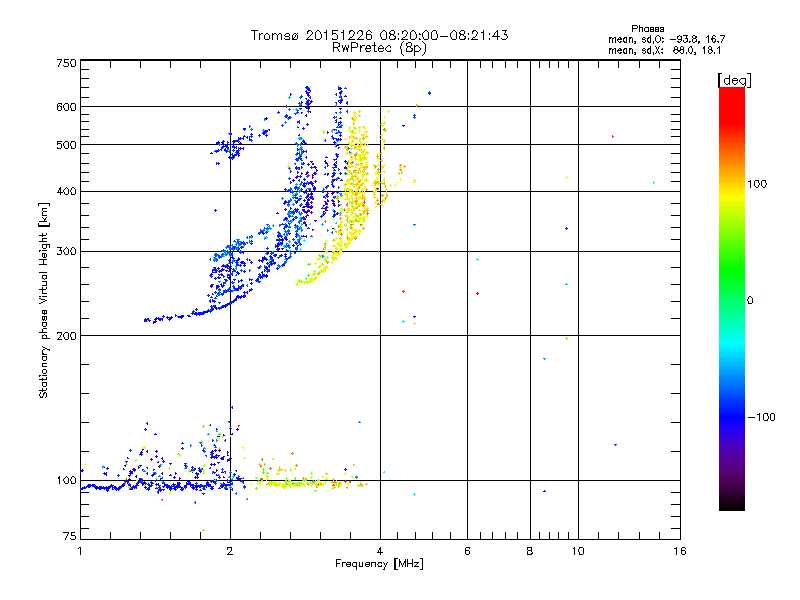Screen dimensions: 800x600
Task: Select the 'mean, sd,X: 88.0, 18.1' line
Action: tap(664, 50)
